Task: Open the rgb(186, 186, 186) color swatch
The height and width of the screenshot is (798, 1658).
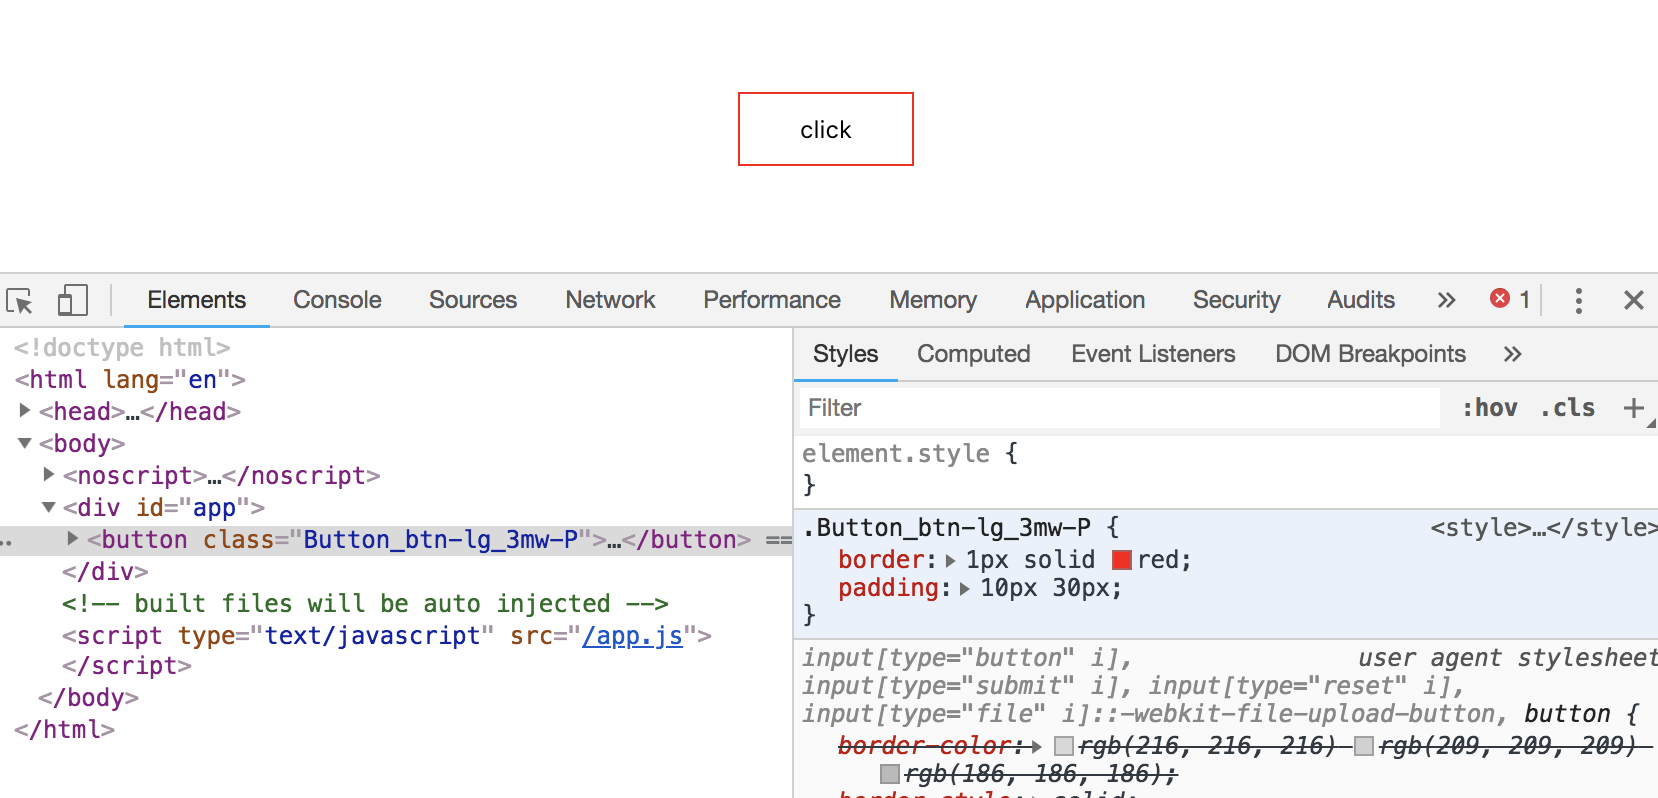Action: (889, 774)
